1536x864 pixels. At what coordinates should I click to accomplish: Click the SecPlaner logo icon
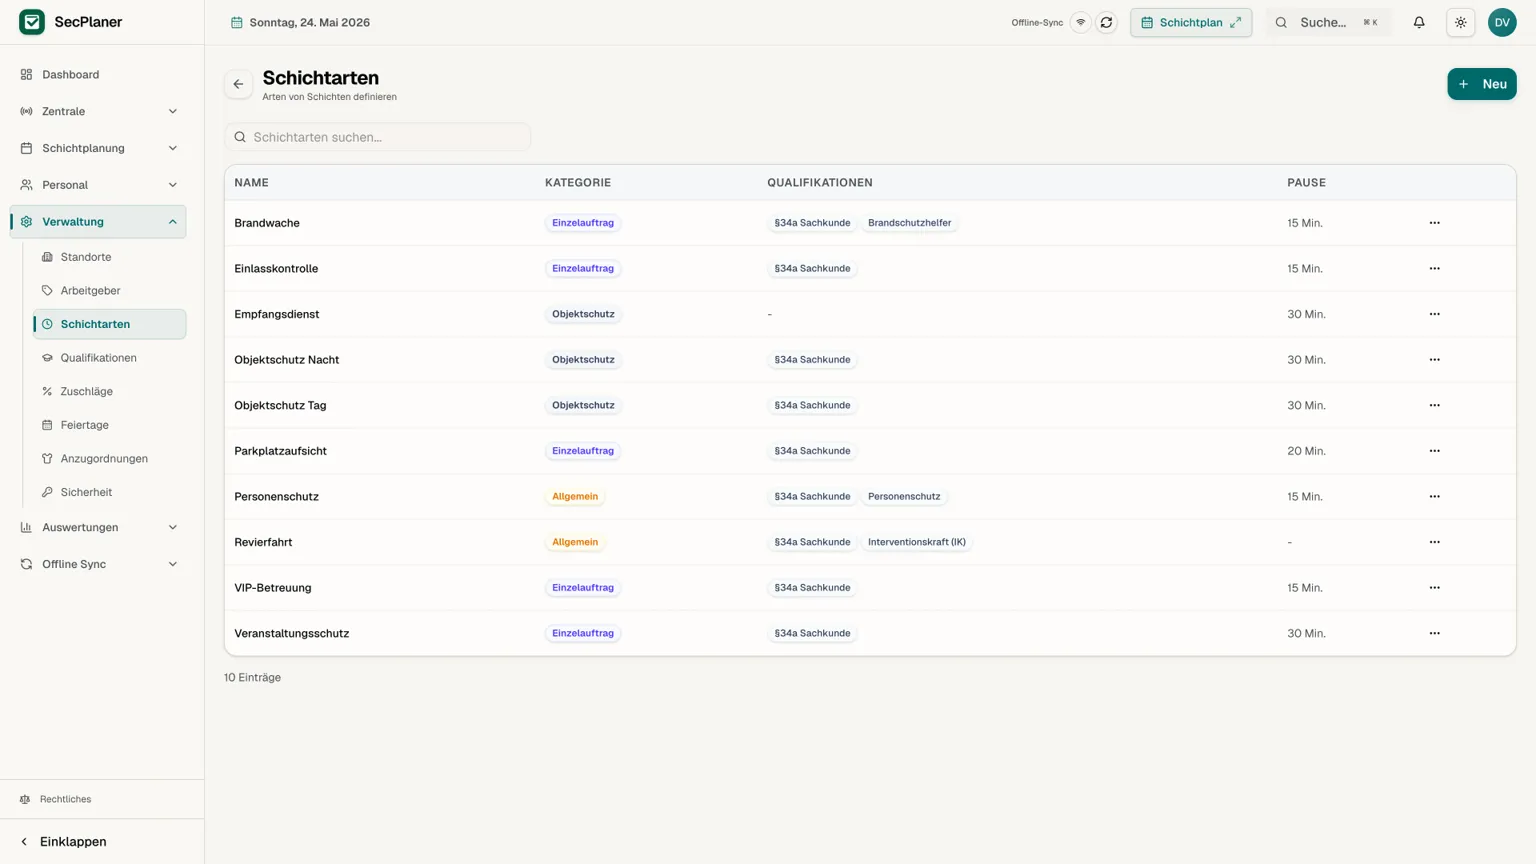click(x=32, y=22)
